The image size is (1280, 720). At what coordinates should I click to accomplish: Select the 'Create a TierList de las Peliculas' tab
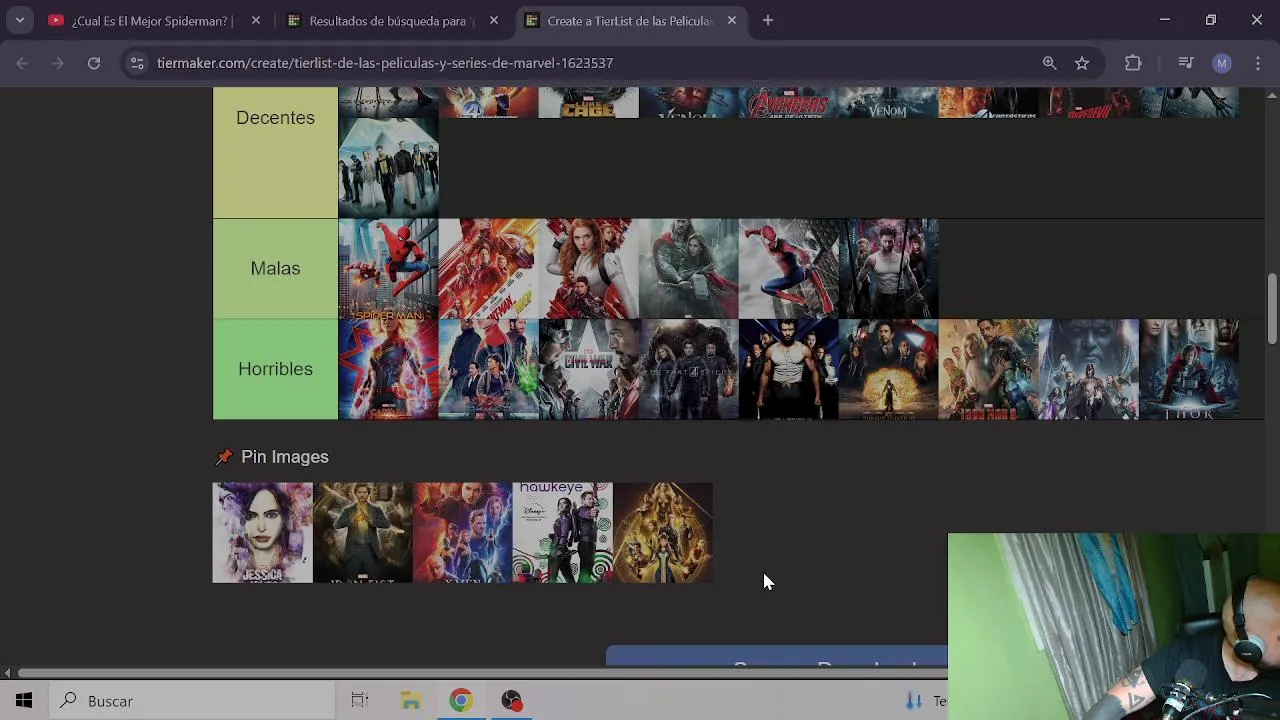(x=629, y=20)
